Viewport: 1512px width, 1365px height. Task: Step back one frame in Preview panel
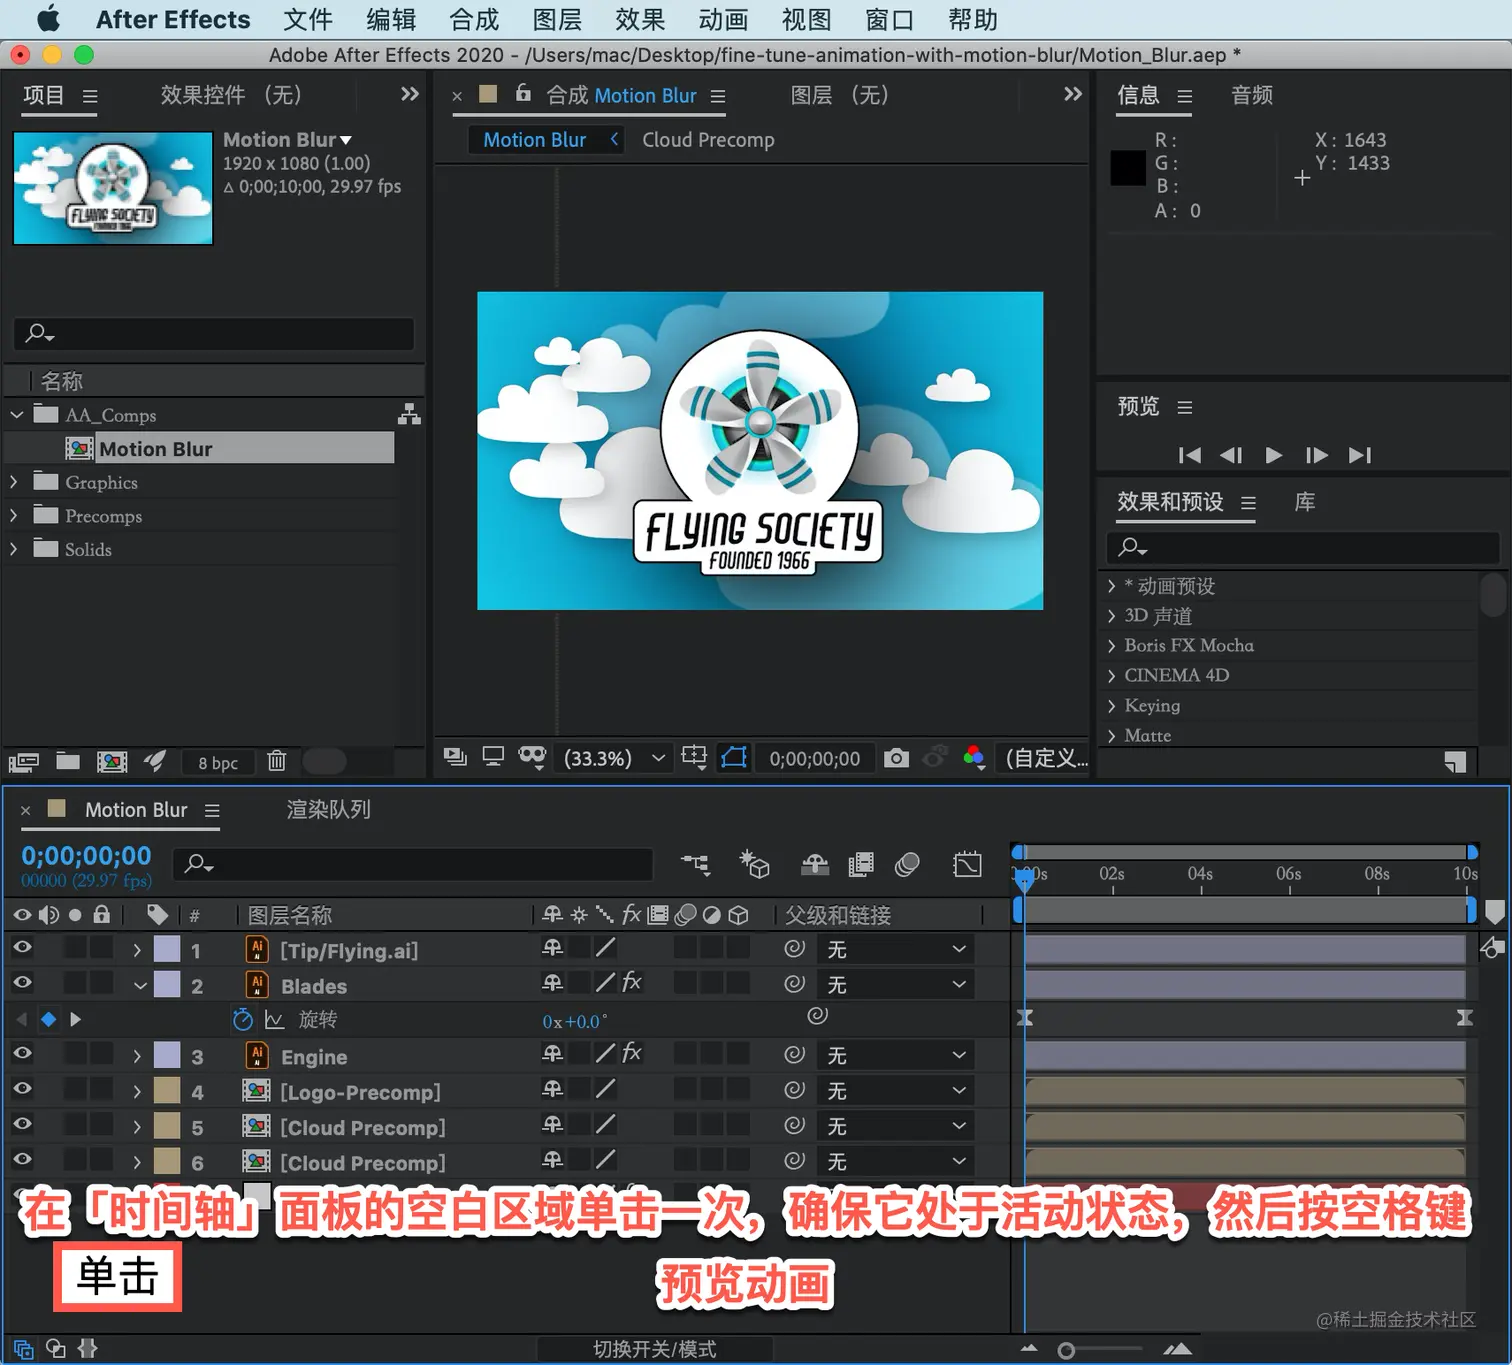point(1231,455)
